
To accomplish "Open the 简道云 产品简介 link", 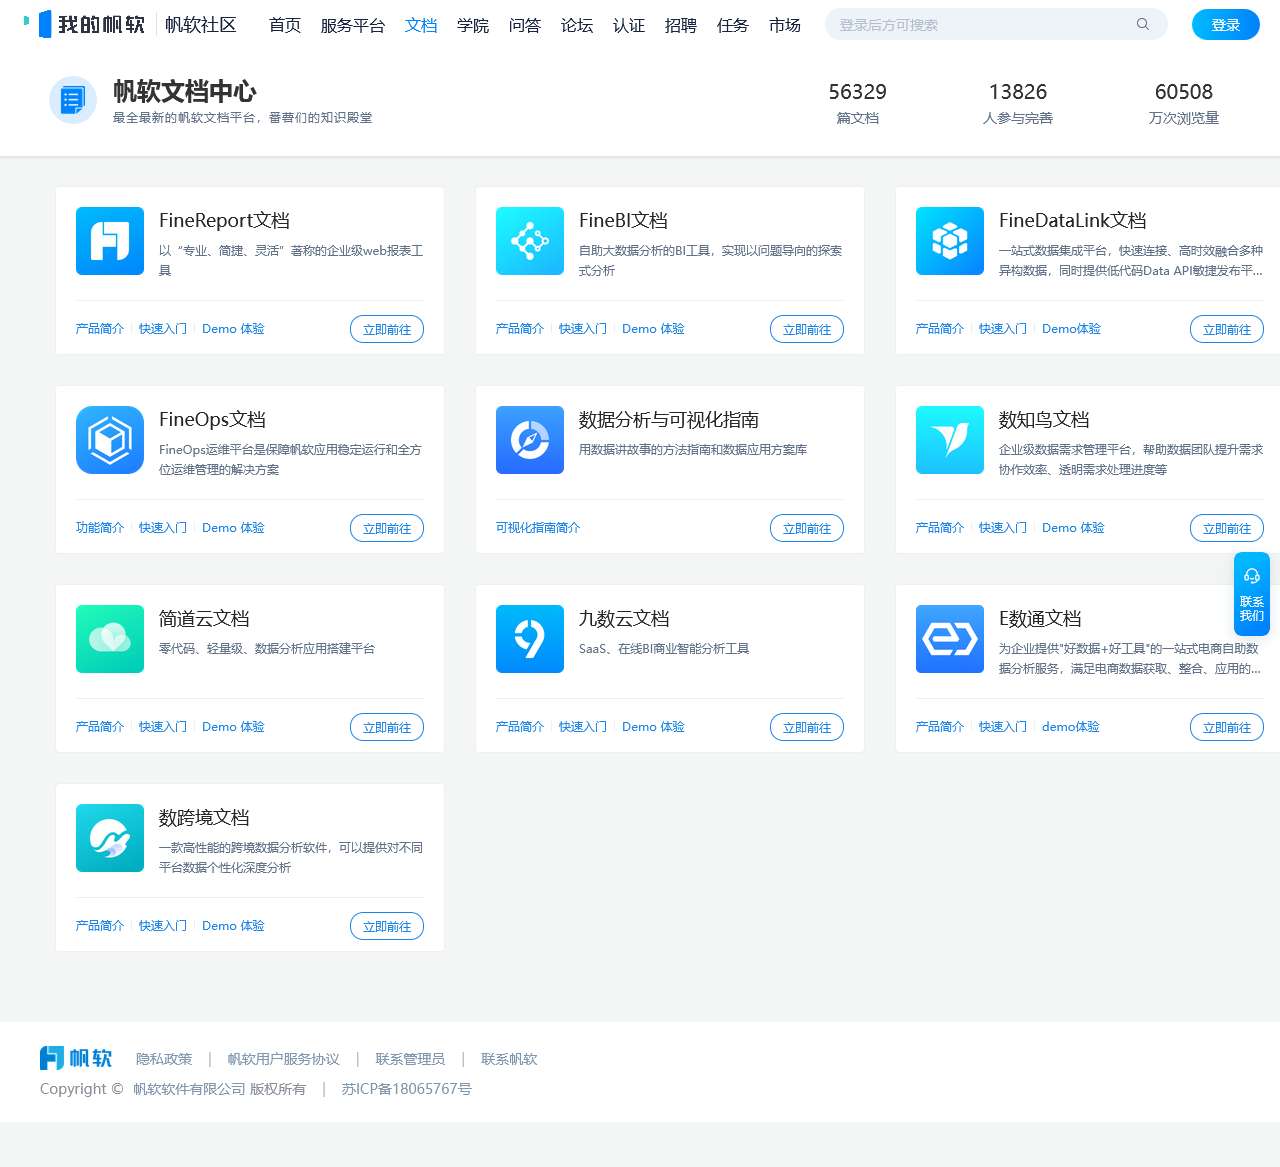I will pos(100,727).
